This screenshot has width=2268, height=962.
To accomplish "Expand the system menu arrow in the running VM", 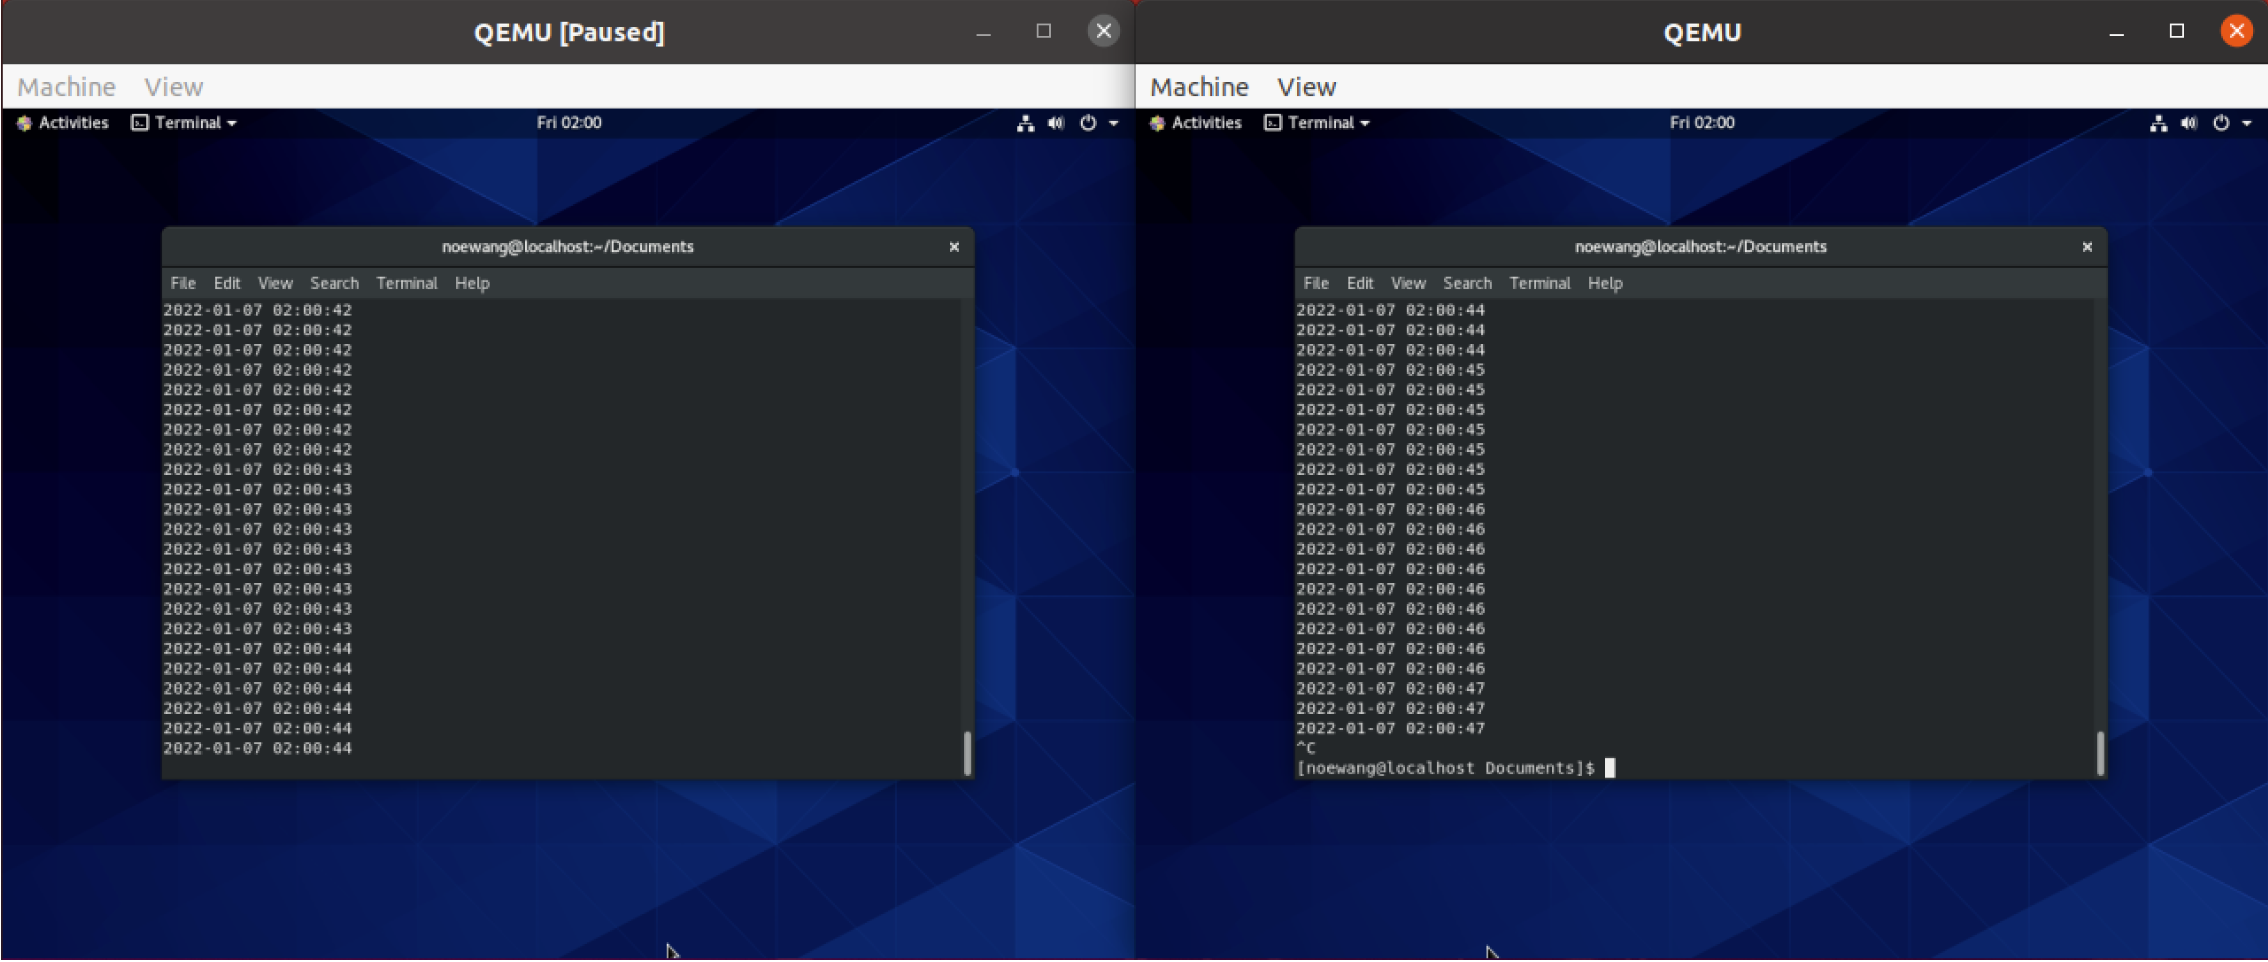I will click(2247, 123).
